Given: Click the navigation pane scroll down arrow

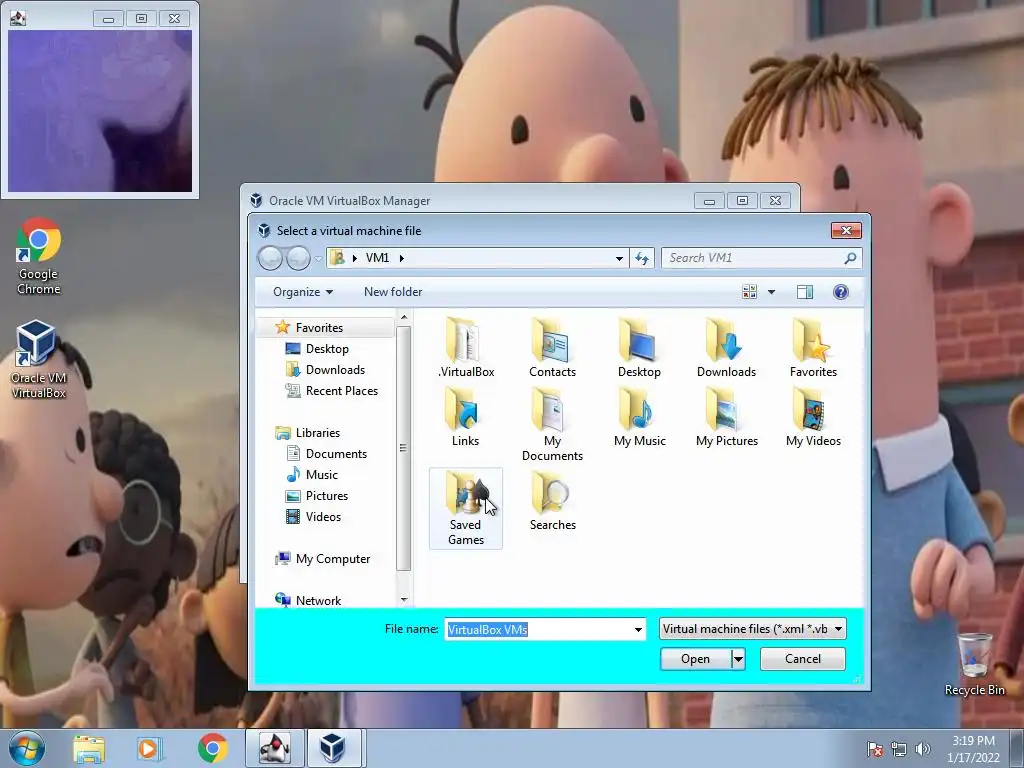Looking at the screenshot, I should [x=404, y=600].
